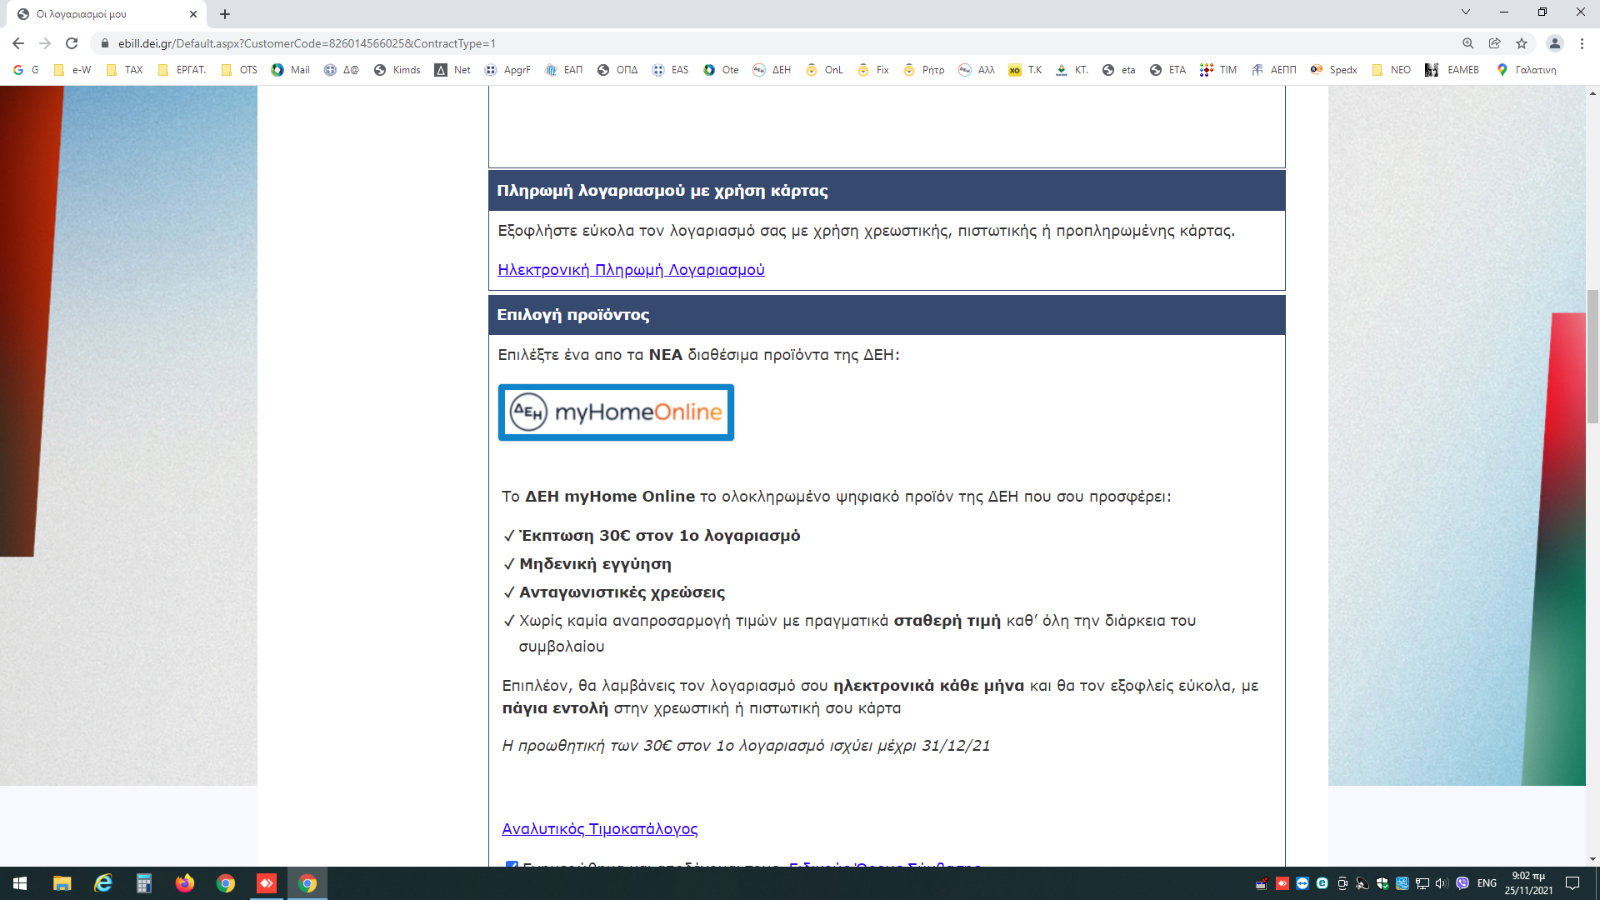Image resolution: width=1600 pixels, height=900 pixels.
Task: Open the G bookmark
Action: 26,70
